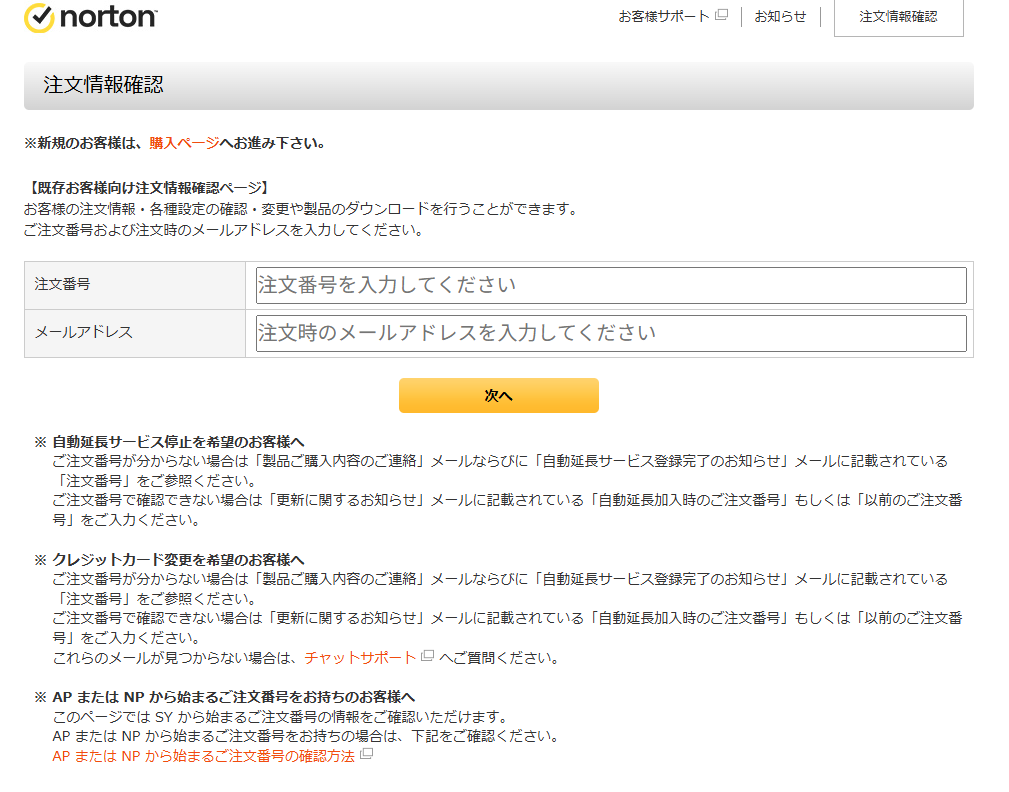Focus the メールアドレス input field

(611, 333)
